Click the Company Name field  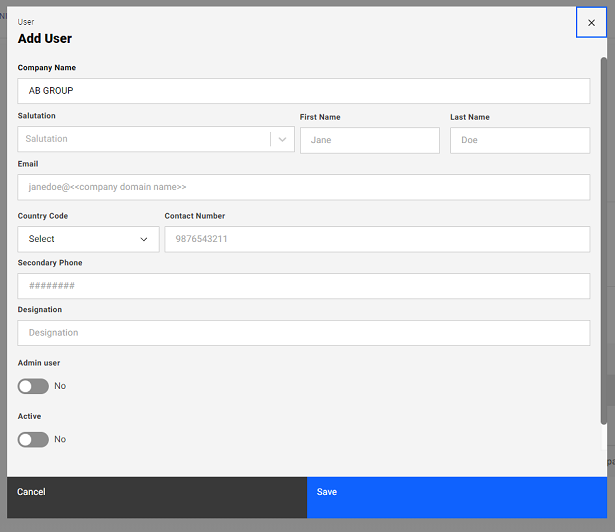(x=303, y=91)
